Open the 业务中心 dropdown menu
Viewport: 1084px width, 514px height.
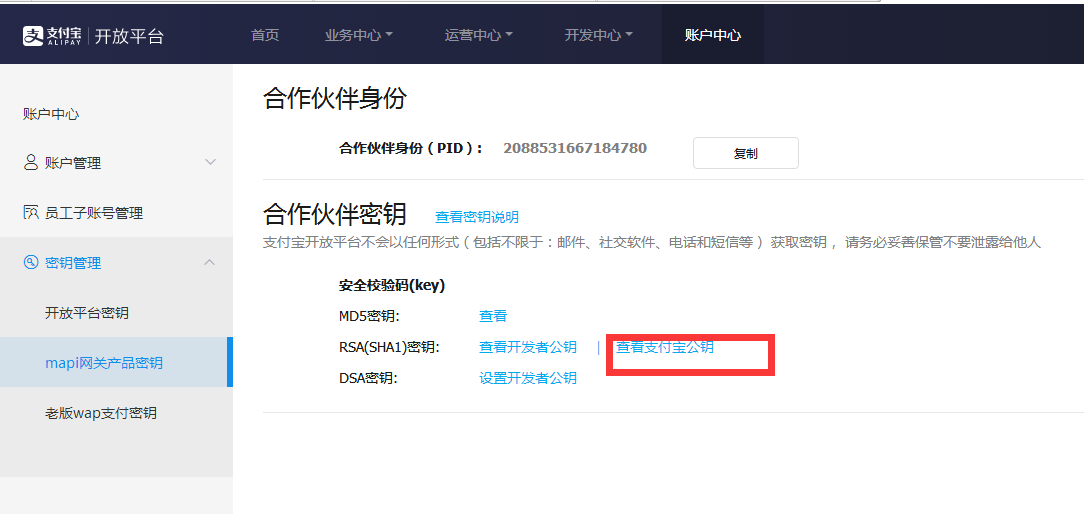tap(358, 35)
